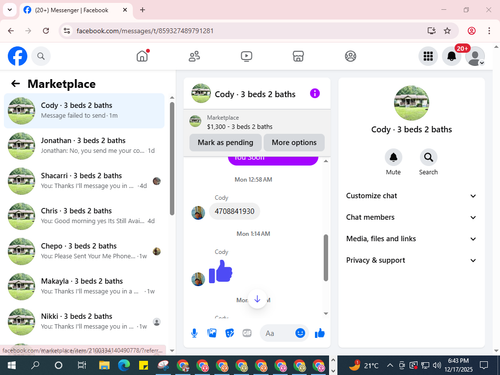Image resolution: width=500 pixels, height=375 pixels.
Task: Open the Shacarri - 3 beds 2 baths conversation
Action: tap(84, 181)
